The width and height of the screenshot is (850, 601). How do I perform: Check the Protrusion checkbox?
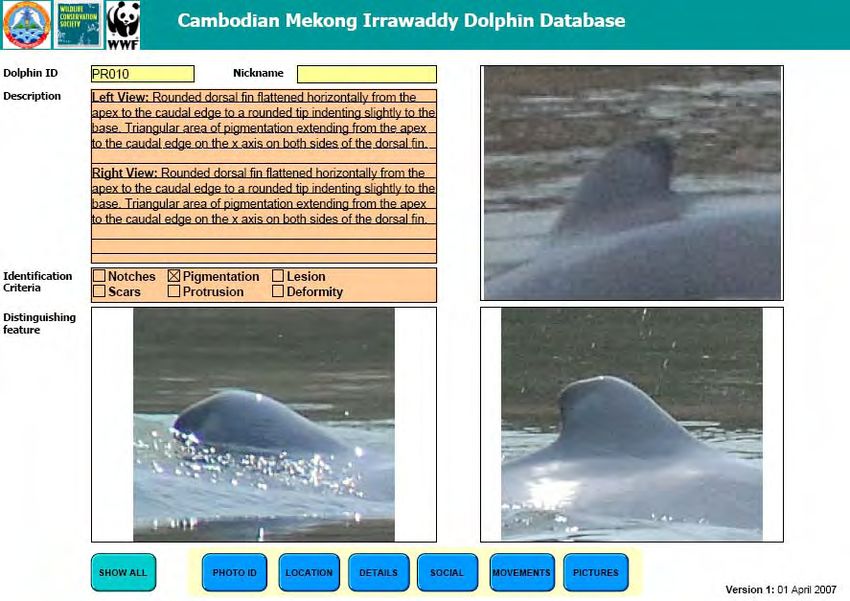(x=174, y=292)
